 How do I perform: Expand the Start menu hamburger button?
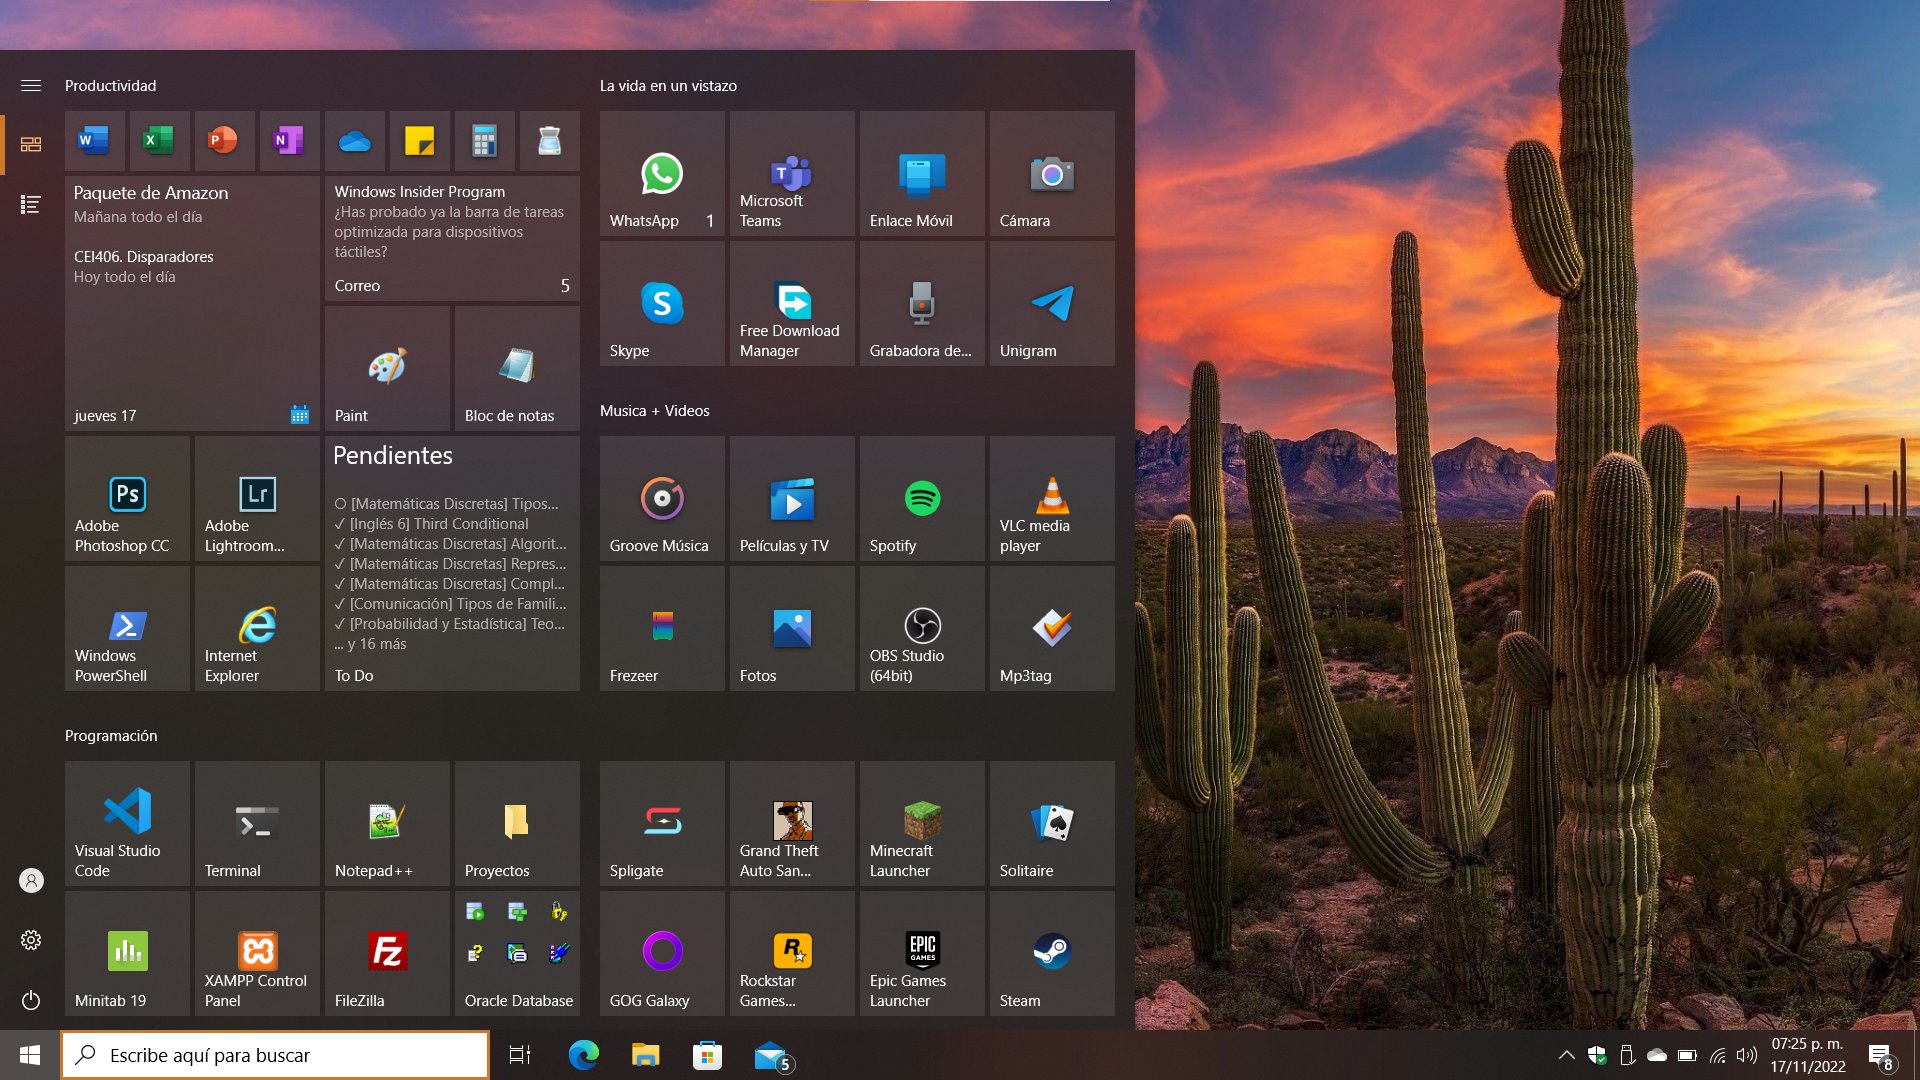(31, 86)
